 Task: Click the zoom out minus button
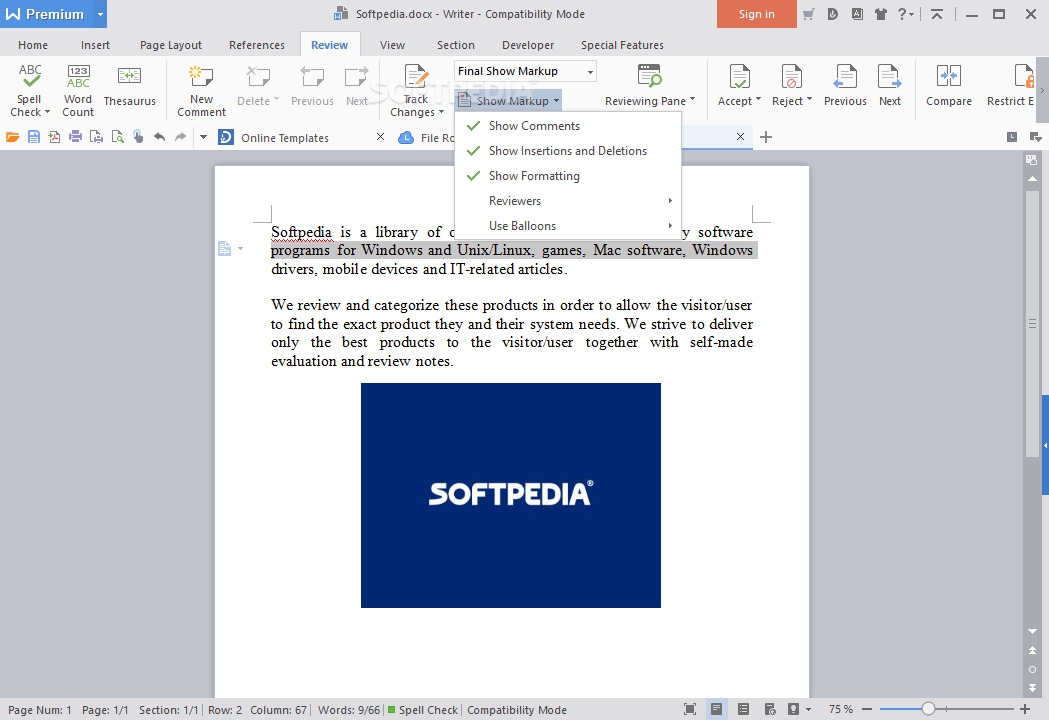coord(867,709)
